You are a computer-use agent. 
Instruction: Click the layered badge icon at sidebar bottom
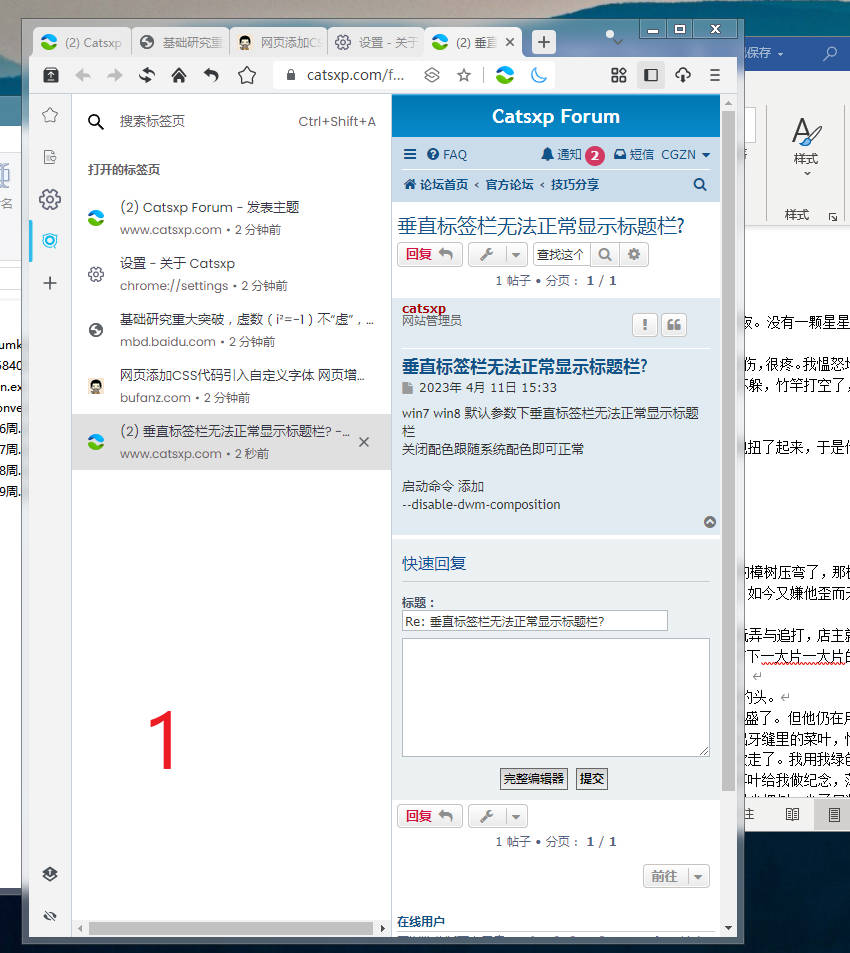click(x=50, y=874)
